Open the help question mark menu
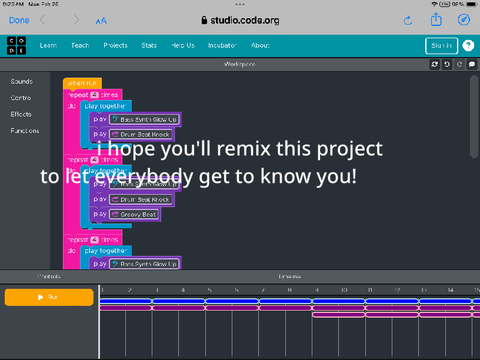This screenshot has height=360, width=480. tap(468, 46)
